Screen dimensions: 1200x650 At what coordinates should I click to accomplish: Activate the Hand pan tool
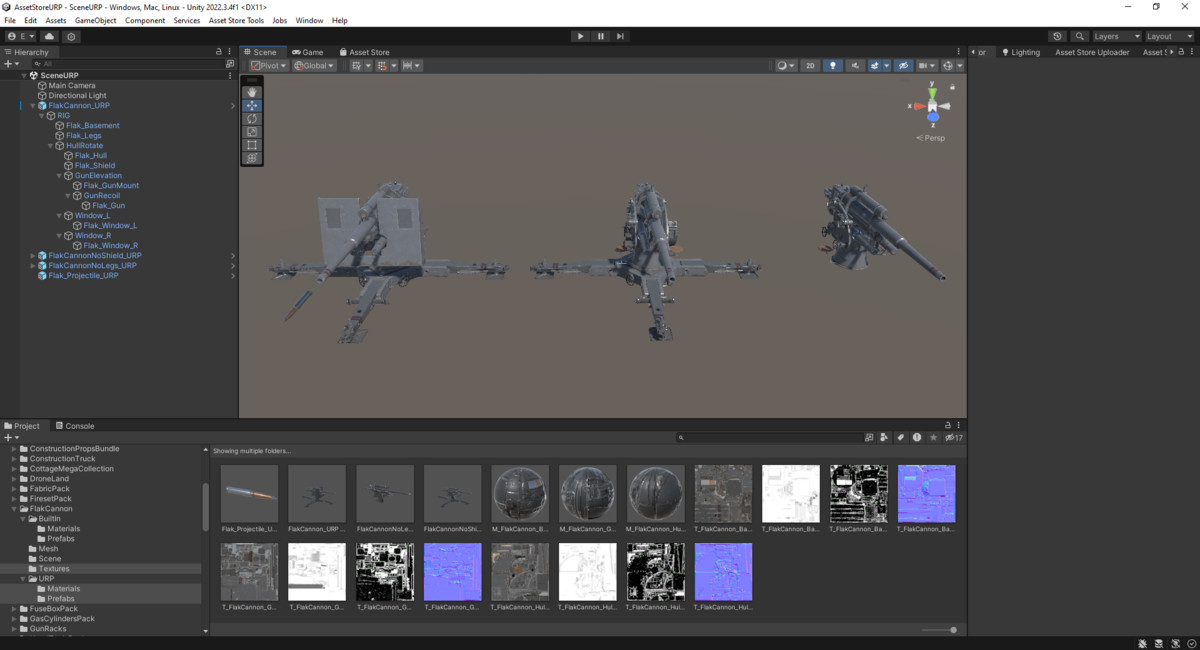pyautogui.click(x=251, y=91)
